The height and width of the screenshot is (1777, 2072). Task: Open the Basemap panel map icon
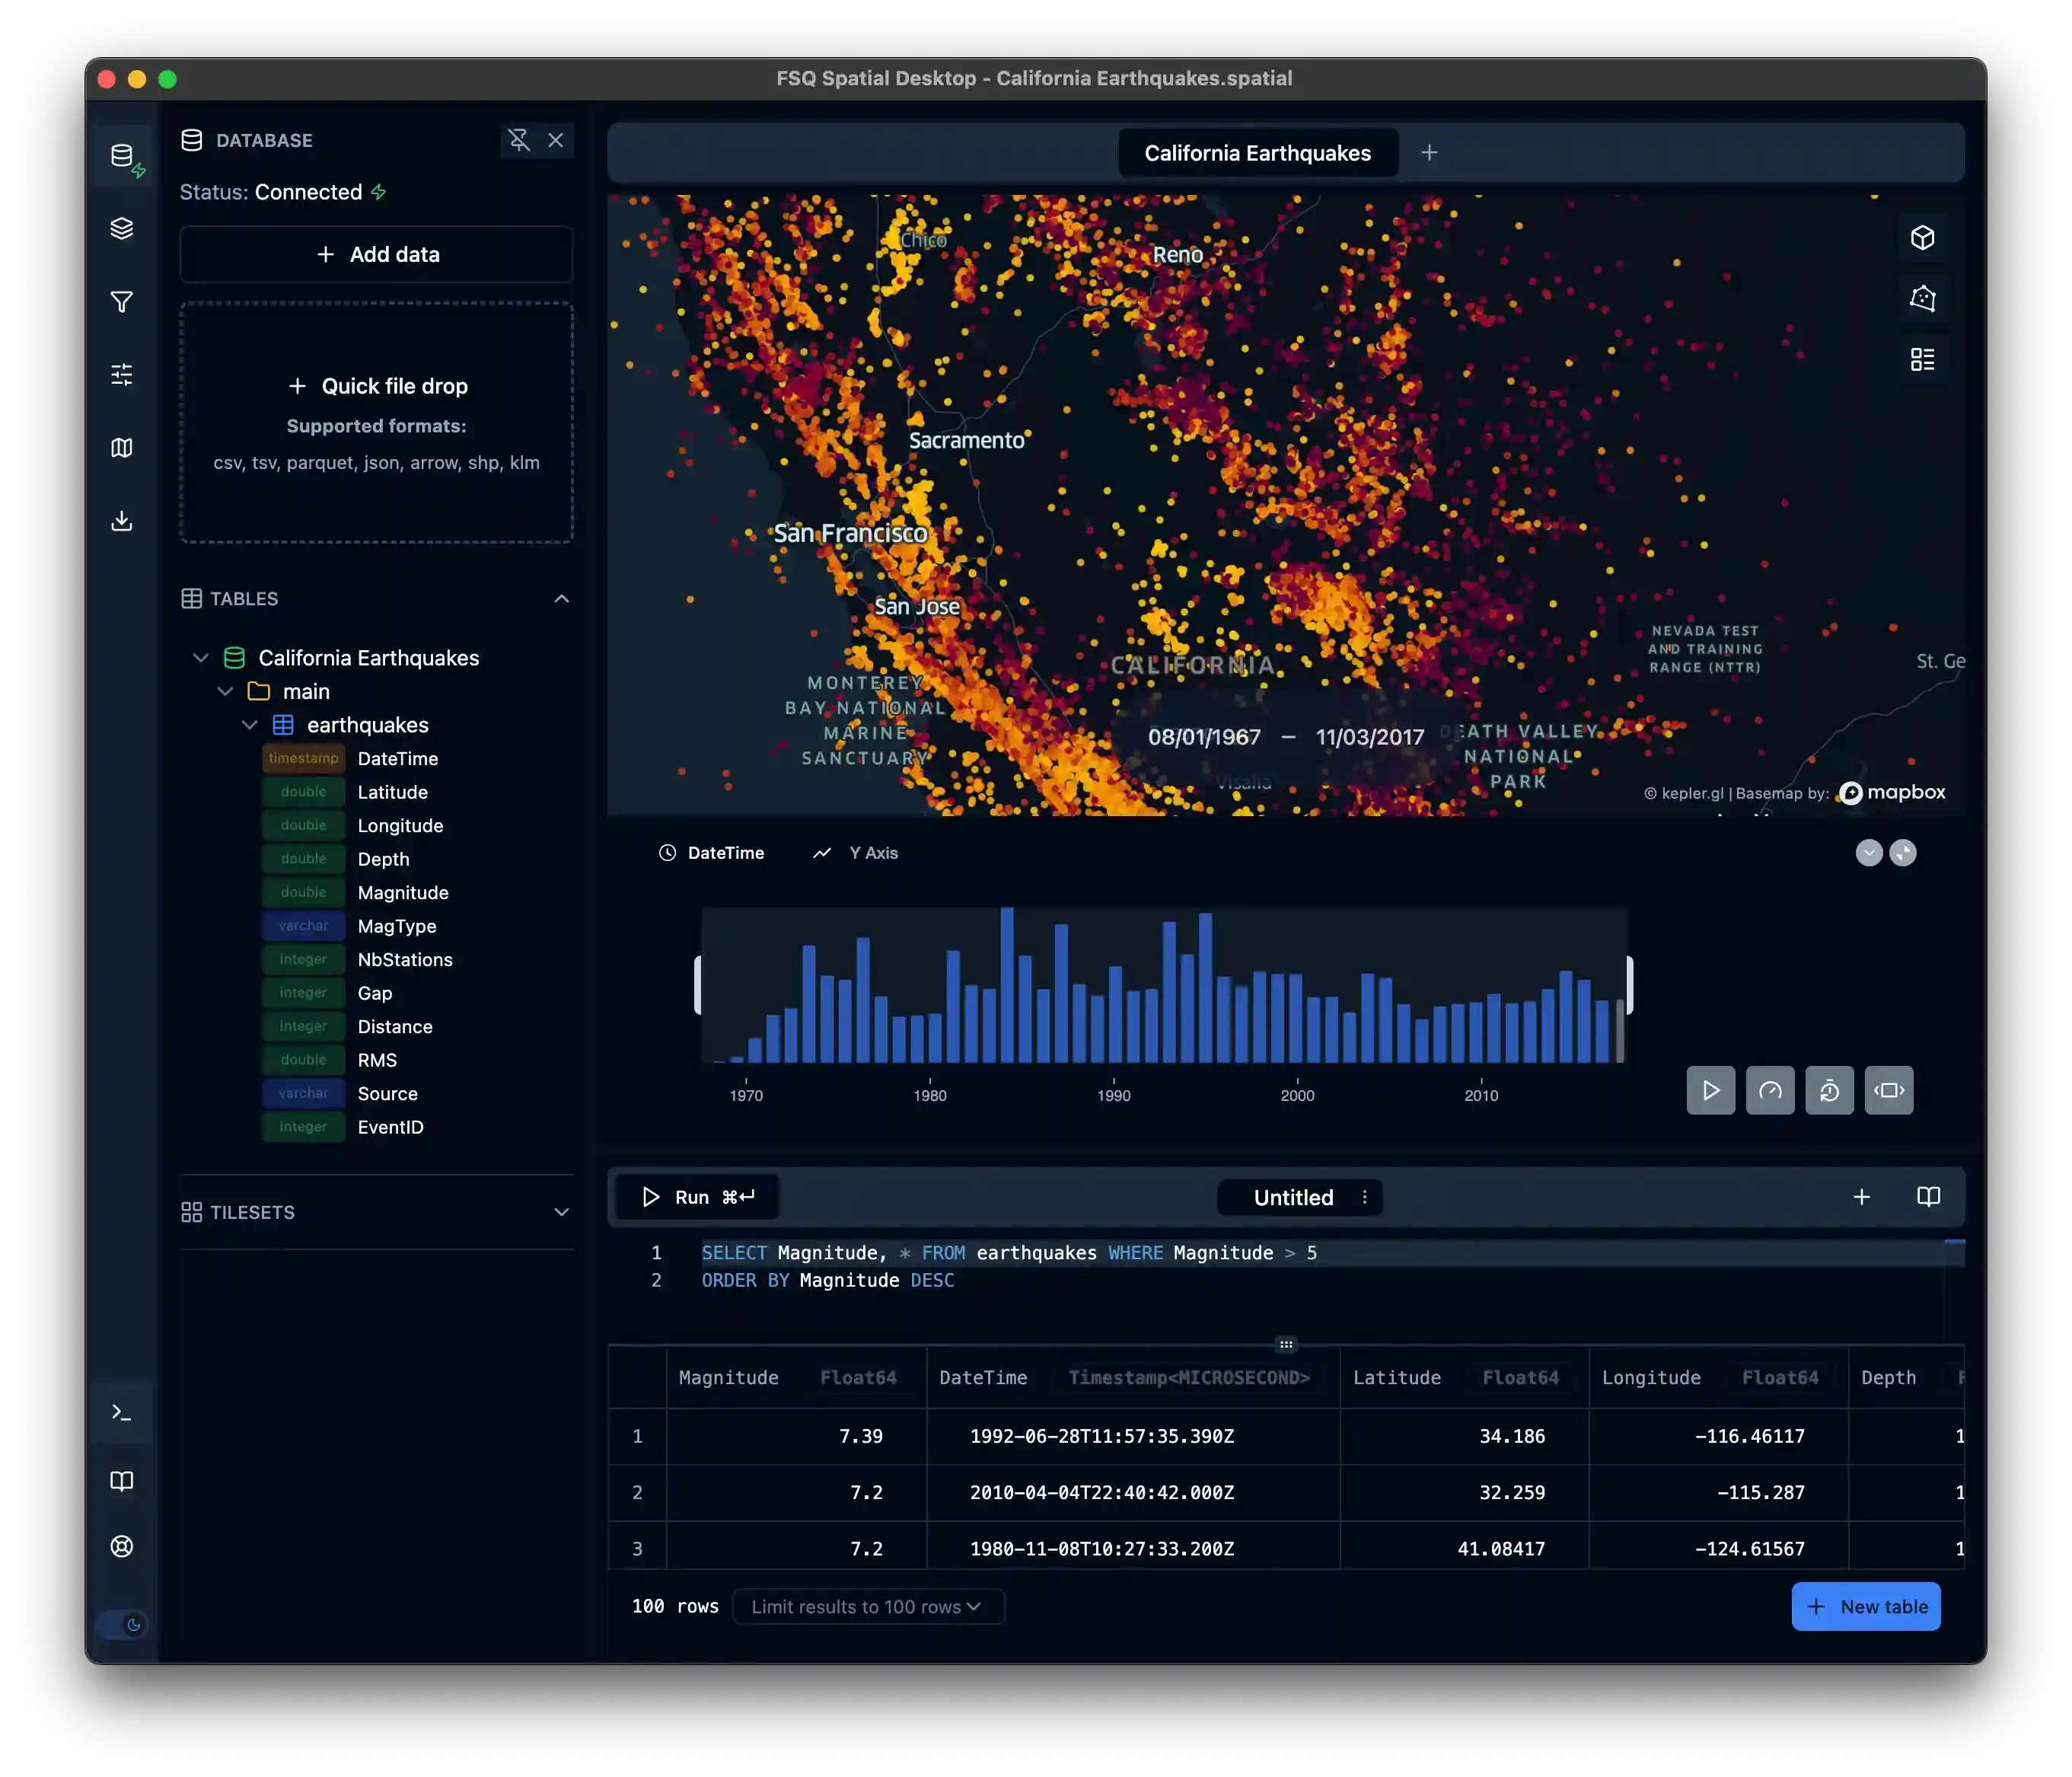tap(121, 447)
